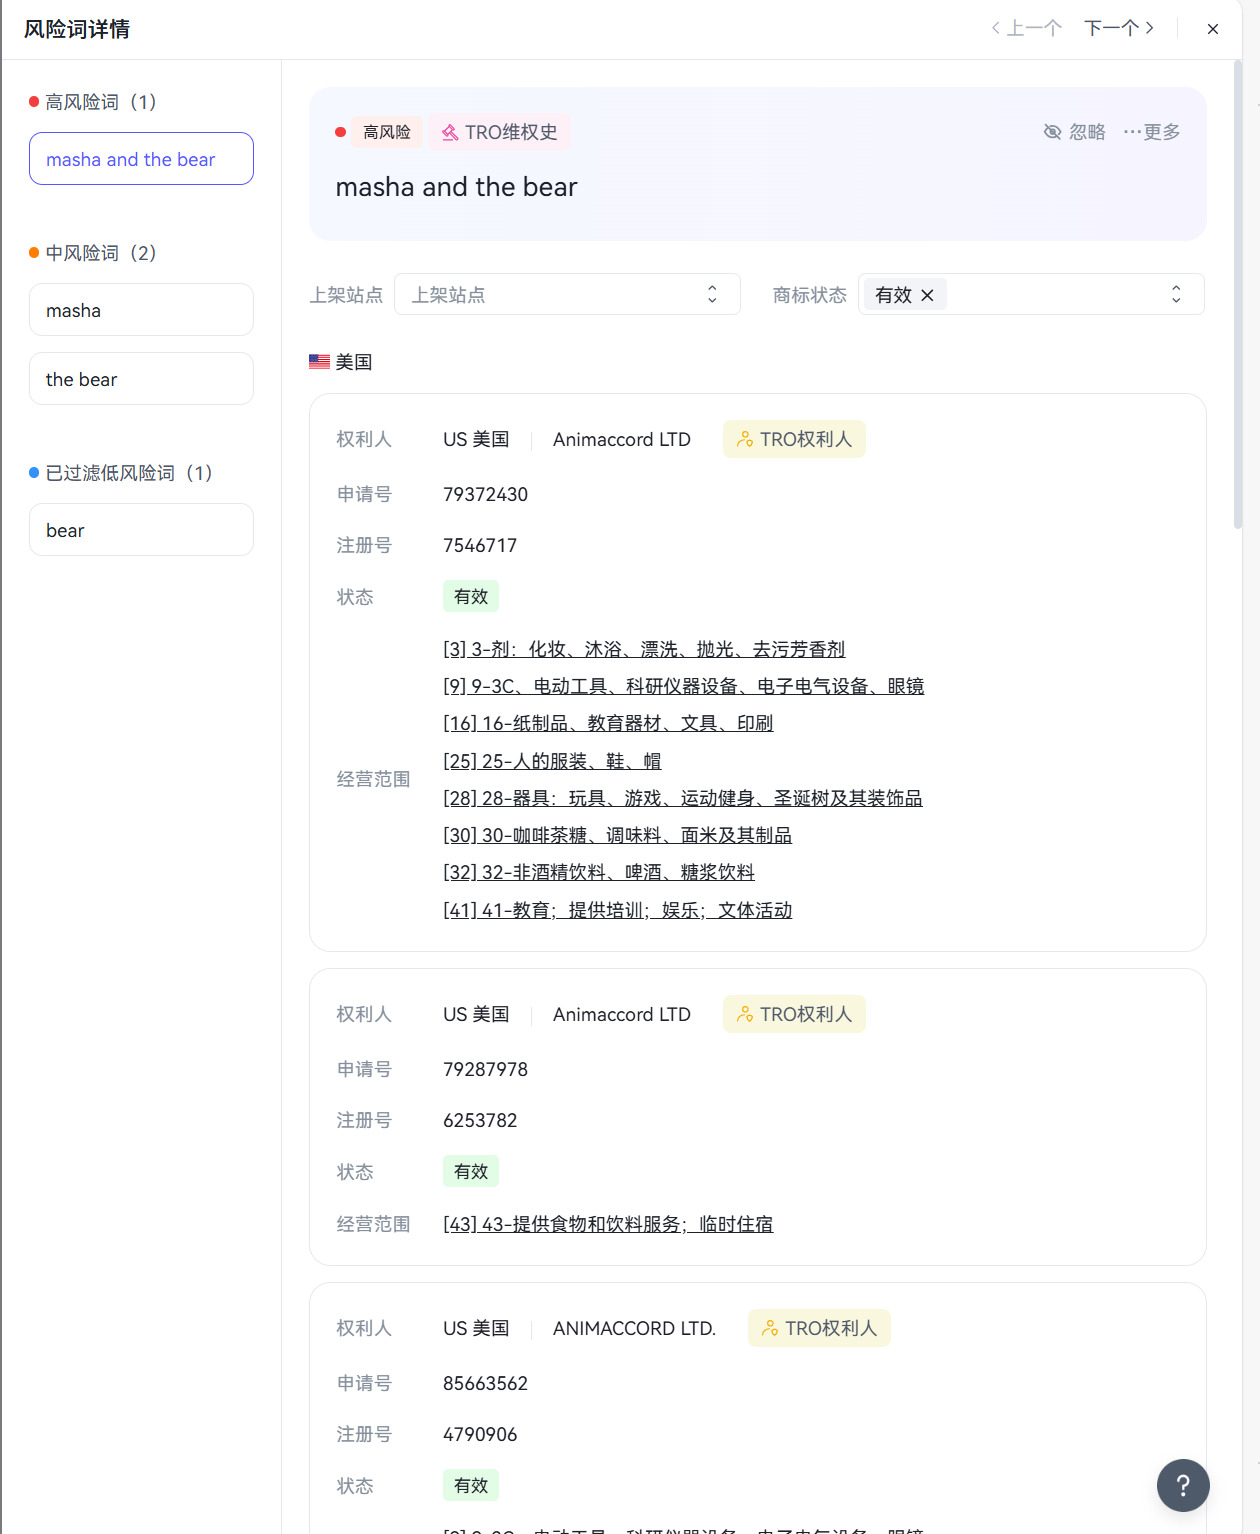Click TRO权利人 badge for application 79287978
The height and width of the screenshot is (1534, 1260).
(794, 1014)
